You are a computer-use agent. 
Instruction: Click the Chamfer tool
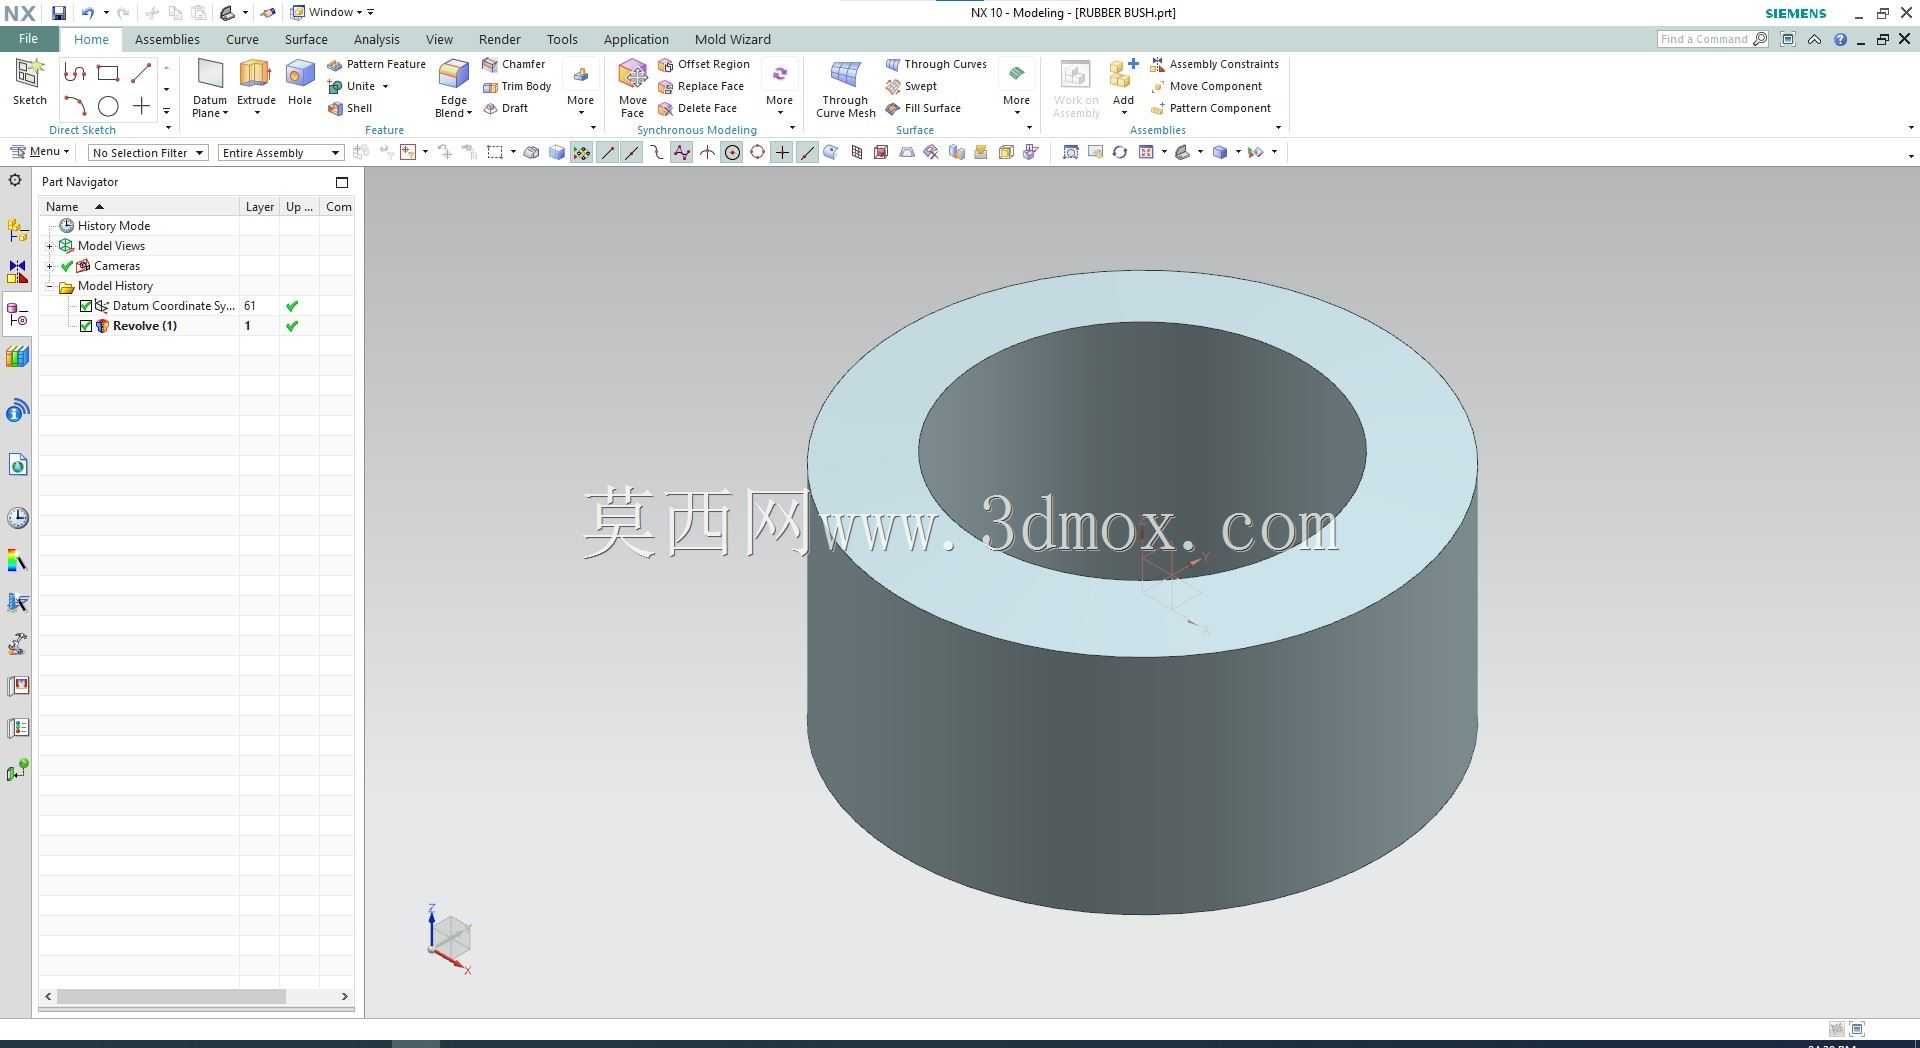coord(514,64)
